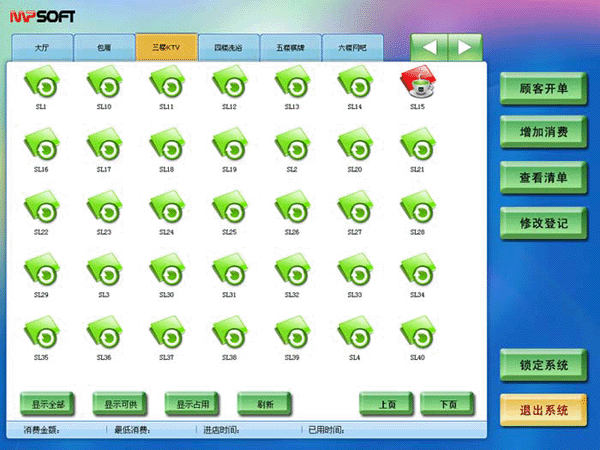Click the 增加消费 button
The width and height of the screenshot is (600, 450).
(543, 131)
